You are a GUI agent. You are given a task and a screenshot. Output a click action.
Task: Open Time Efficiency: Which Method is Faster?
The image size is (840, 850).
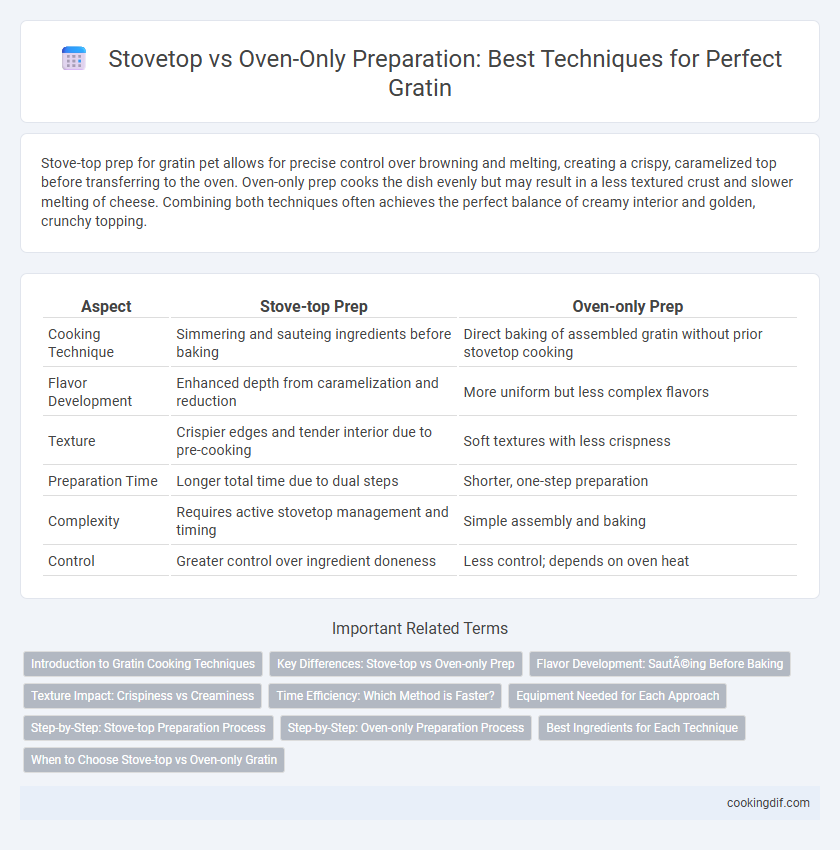click(385, 696)
